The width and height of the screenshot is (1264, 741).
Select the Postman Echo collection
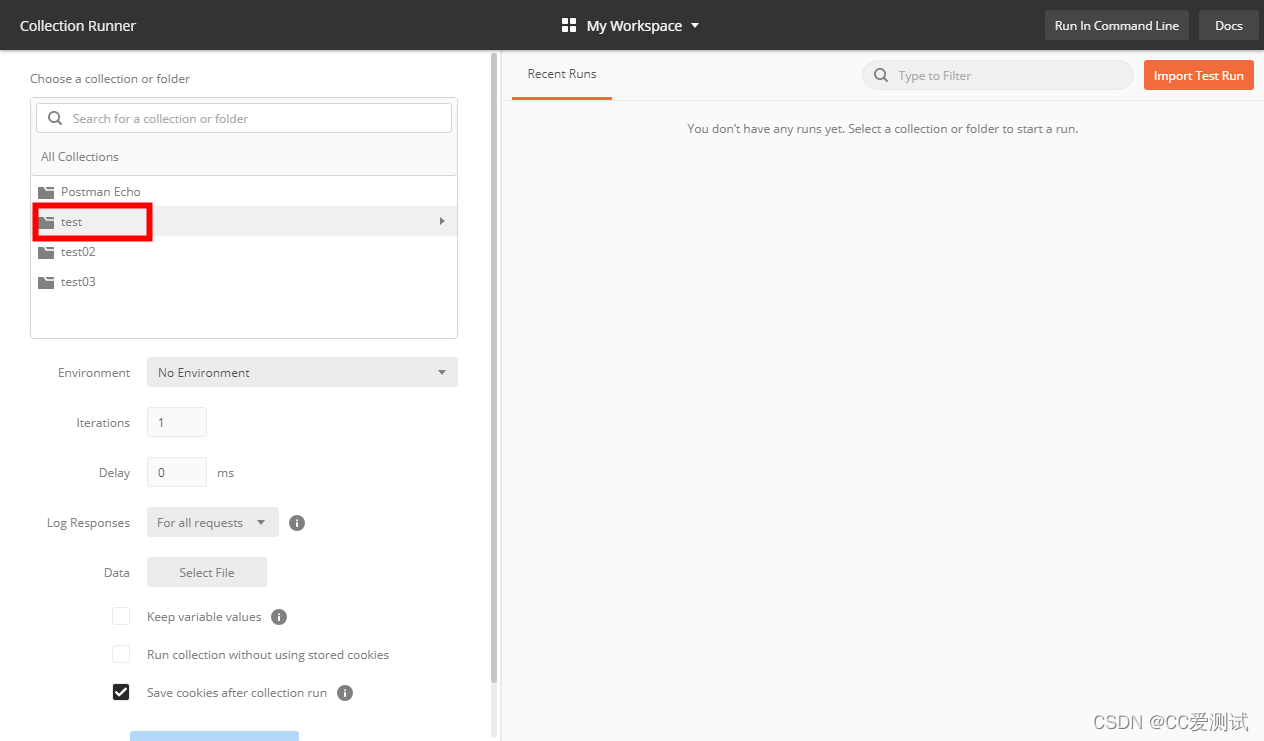tap(244, 191)
